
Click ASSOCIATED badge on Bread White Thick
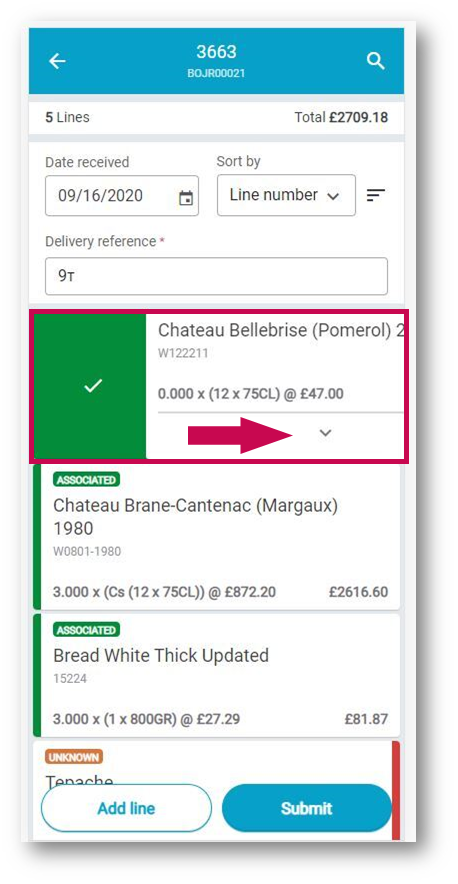86,630
